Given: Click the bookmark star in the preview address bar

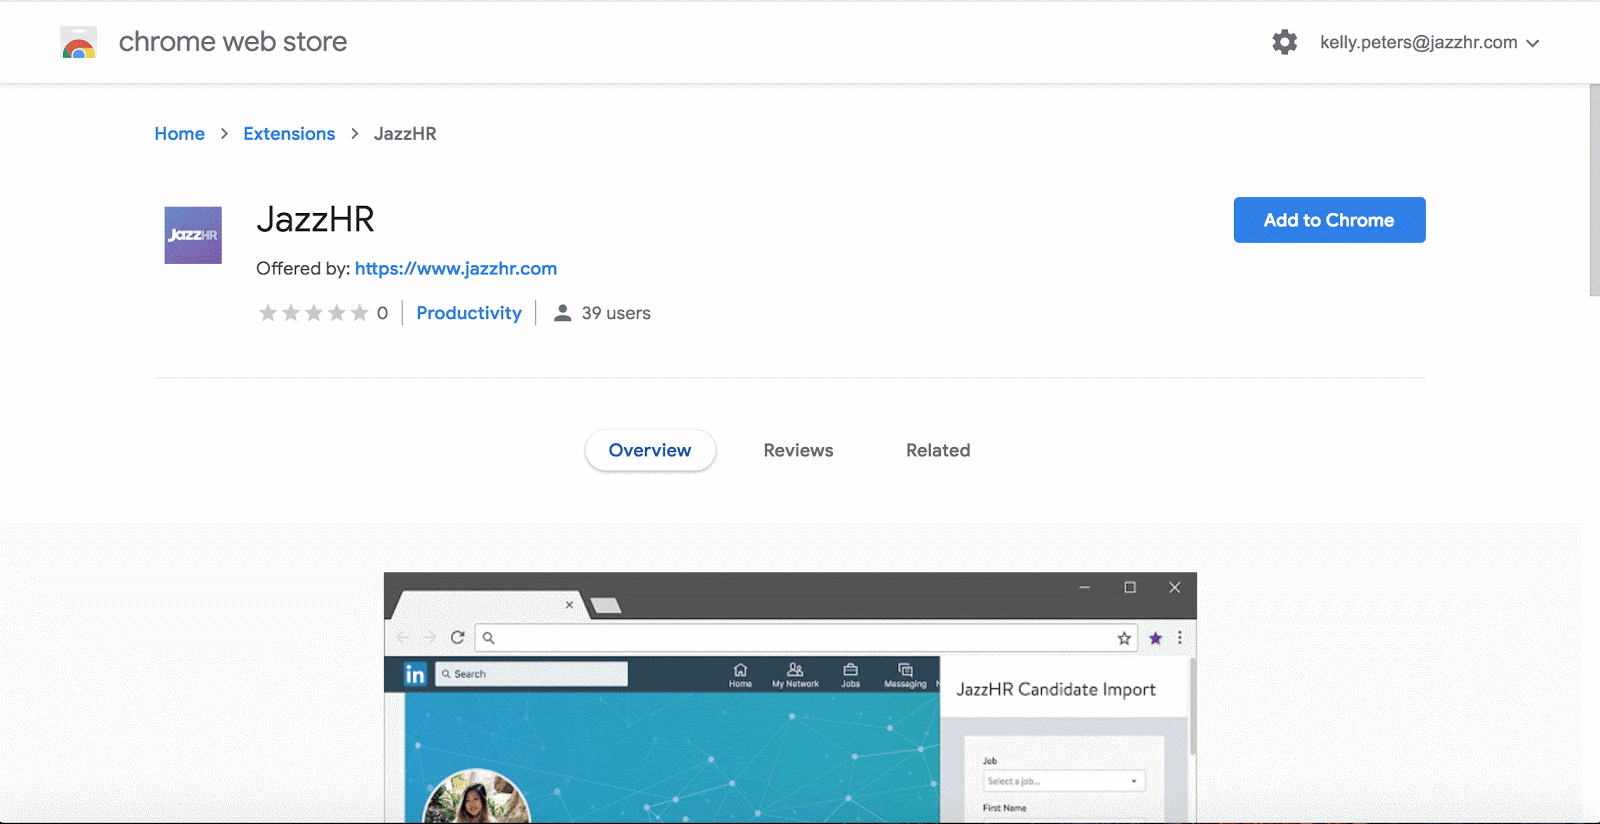Looking at the screenshot, I should click(x=1124, y=638).
